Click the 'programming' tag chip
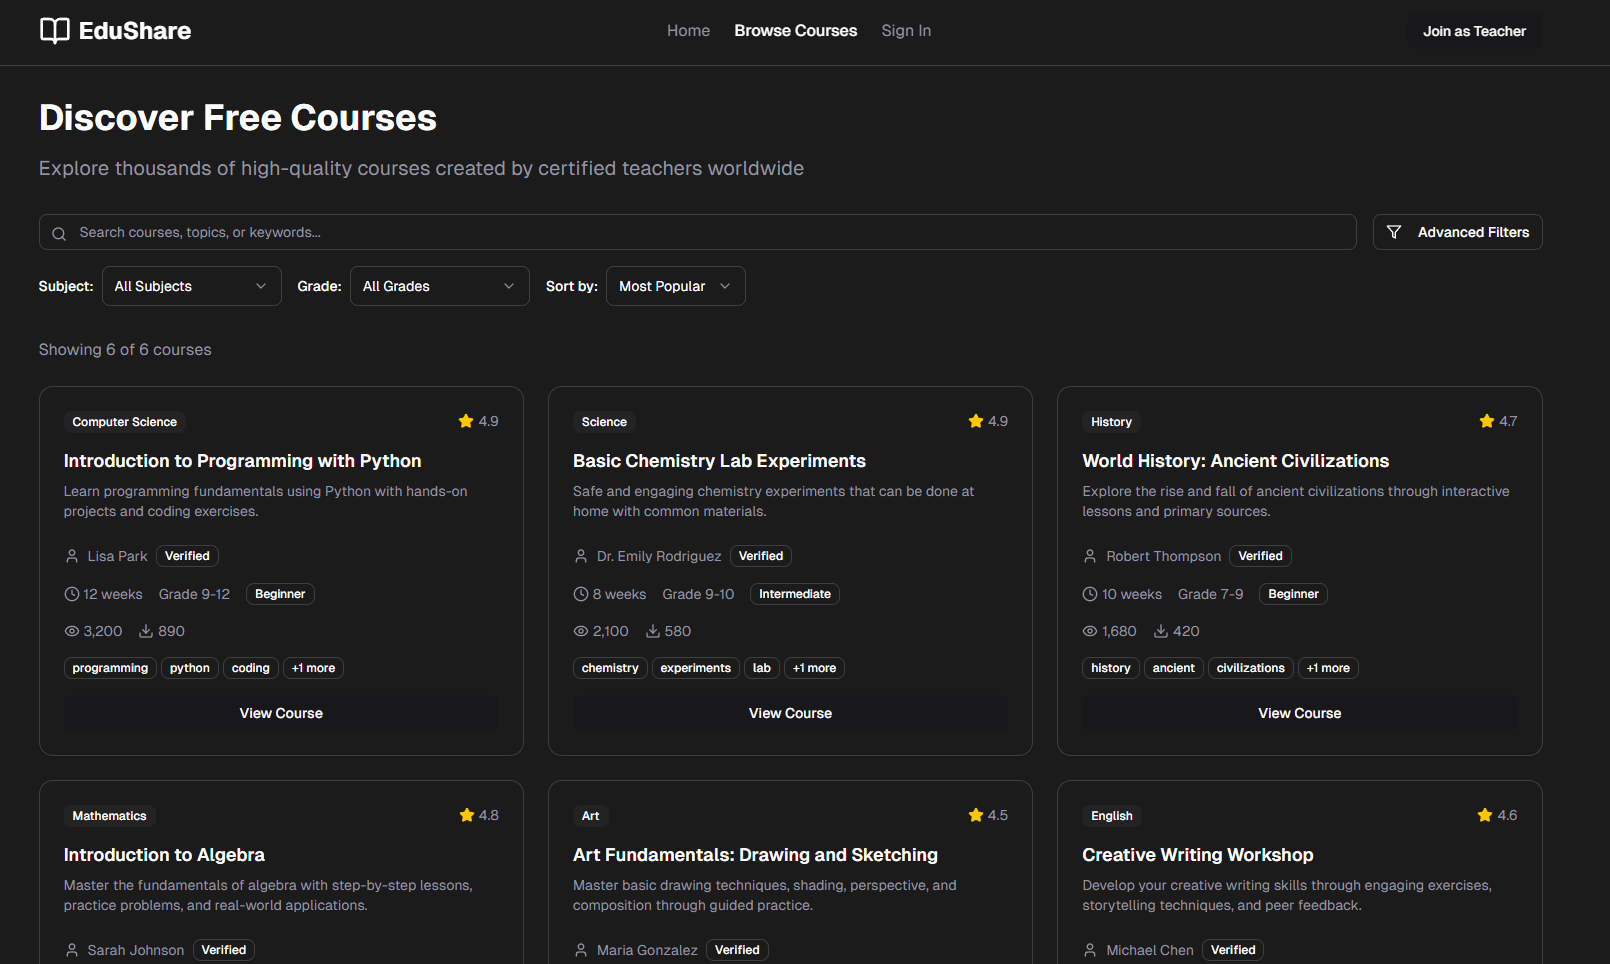 pos(110,668)
